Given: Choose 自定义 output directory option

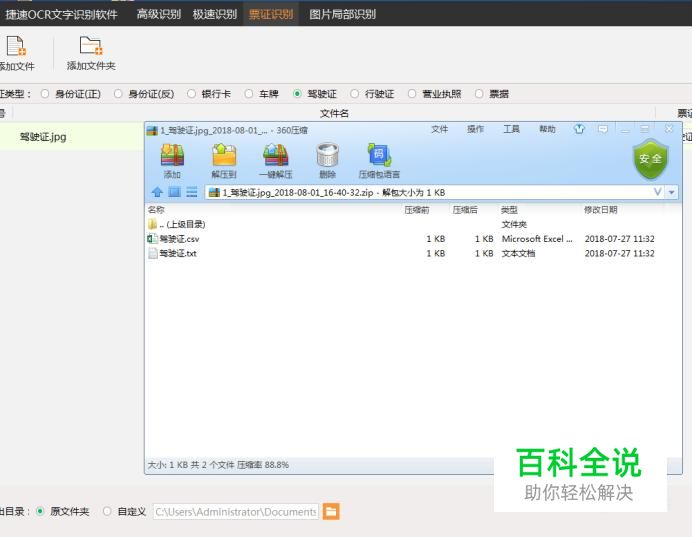Looking at the screenshot, I should [x=107, y=511].
